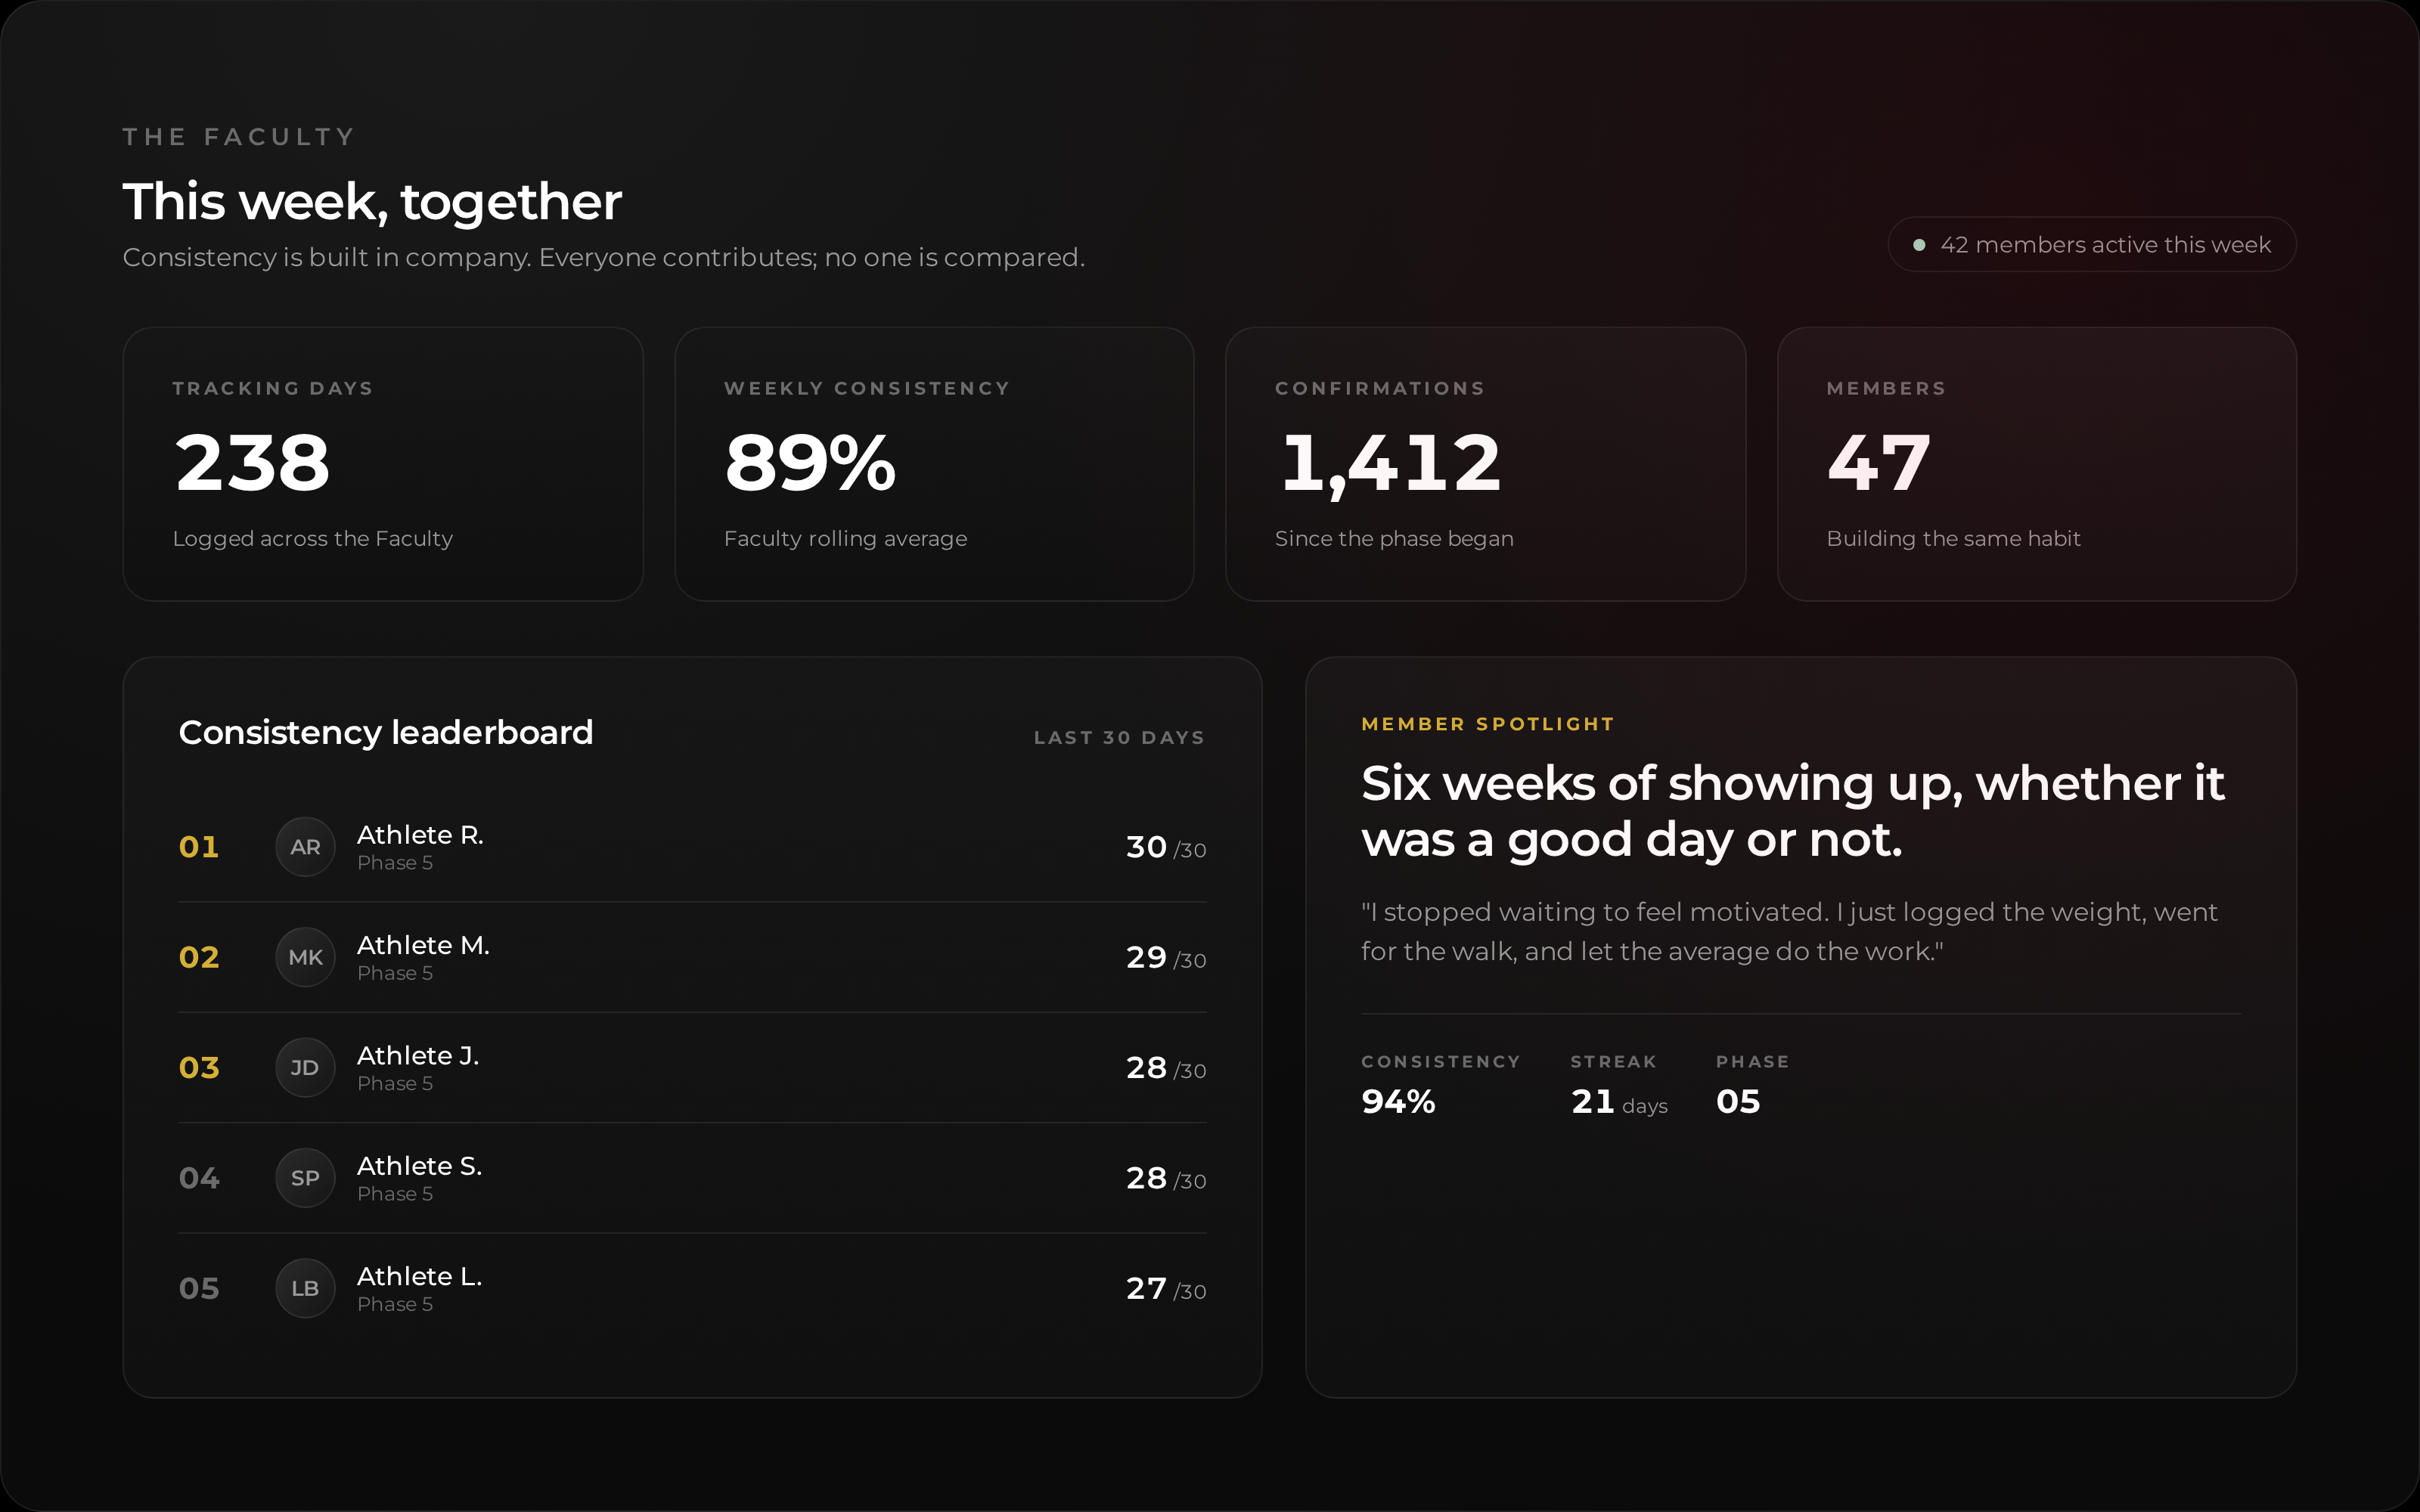Click rank 03 number on leaderboard
Viewport: 2420px width, 1512px height.
coord(199,1068)
